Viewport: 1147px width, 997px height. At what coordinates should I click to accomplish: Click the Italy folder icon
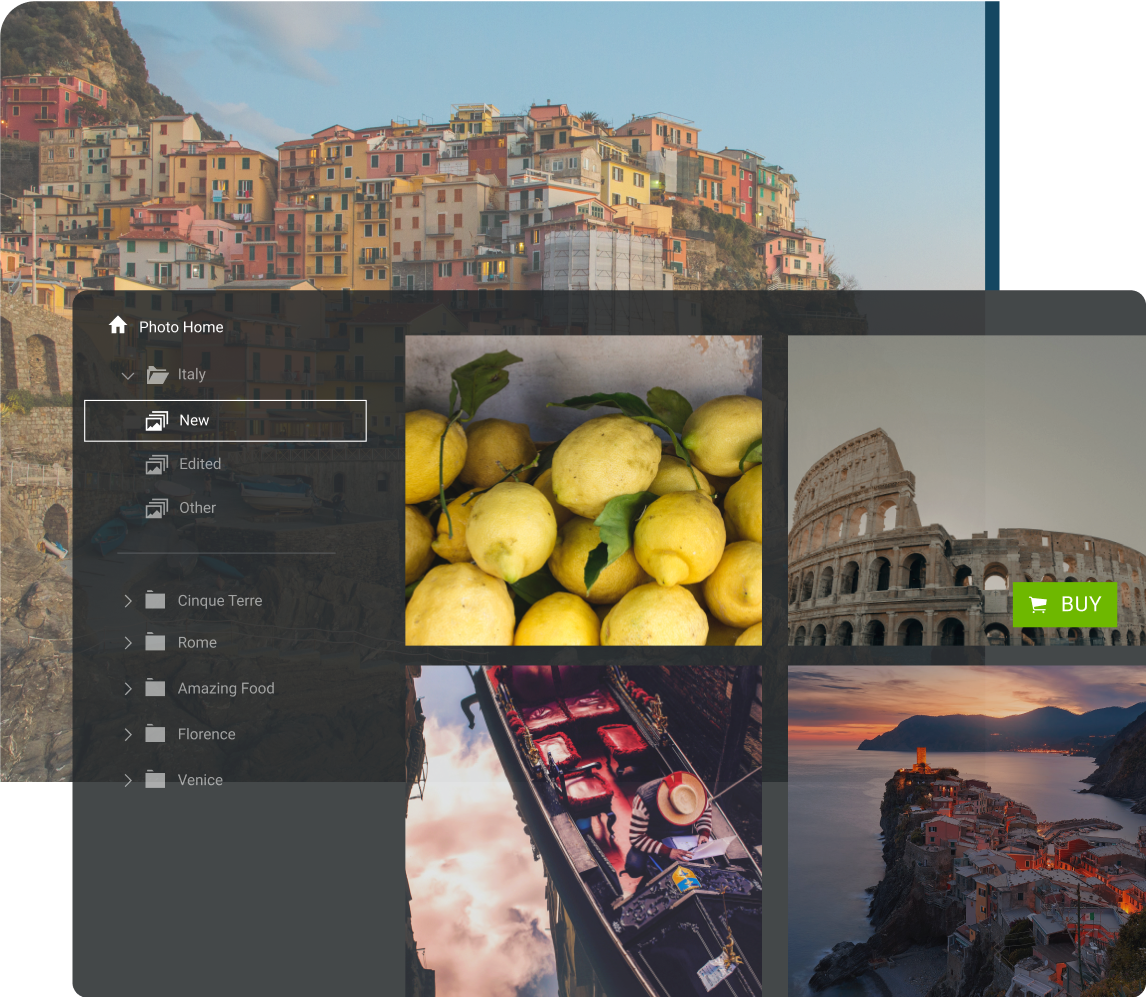157,374
